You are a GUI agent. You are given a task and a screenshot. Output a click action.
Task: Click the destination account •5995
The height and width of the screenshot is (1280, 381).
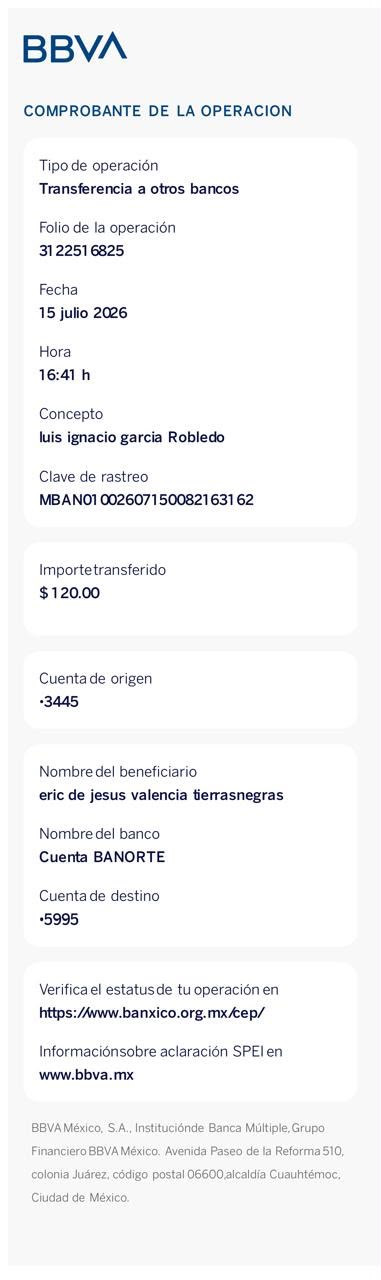click(x=59, y=919)
